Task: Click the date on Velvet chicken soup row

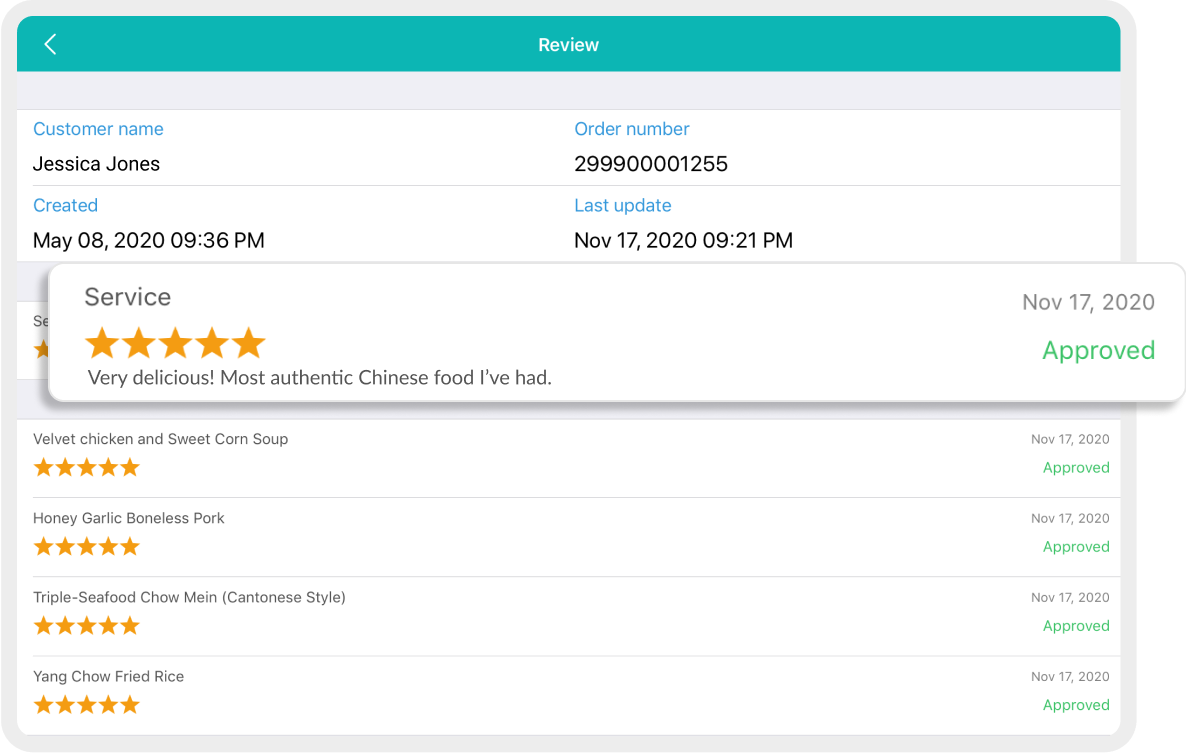Action: click(1070, 439)
